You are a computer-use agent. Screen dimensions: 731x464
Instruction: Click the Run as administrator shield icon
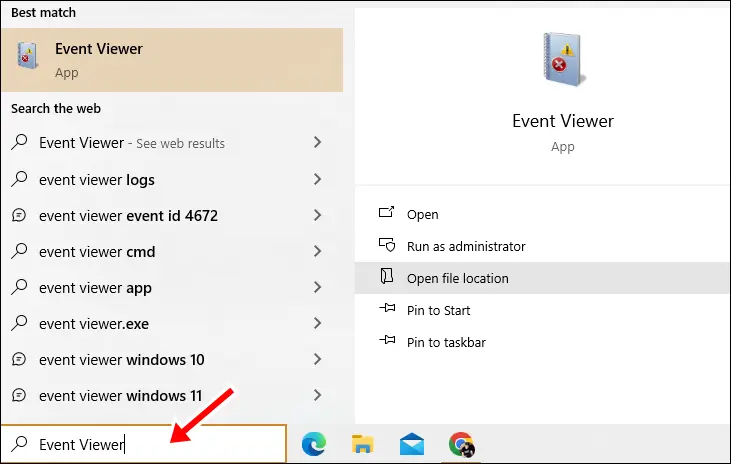(x=387, y=246)
